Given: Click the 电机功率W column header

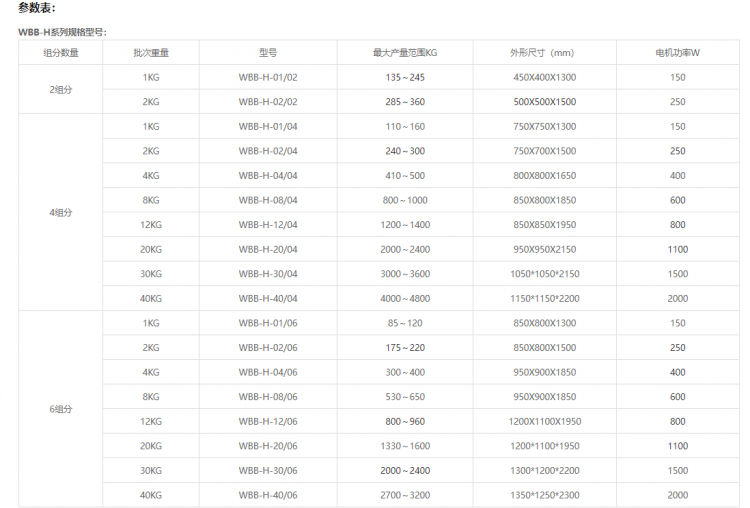Looking at the screenshot, I should [677, 52].
